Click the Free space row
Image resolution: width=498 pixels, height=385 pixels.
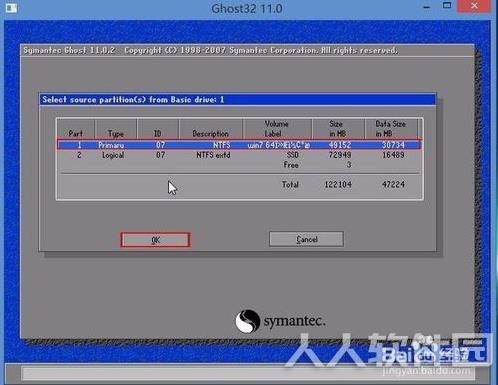[x=239, y=165]
